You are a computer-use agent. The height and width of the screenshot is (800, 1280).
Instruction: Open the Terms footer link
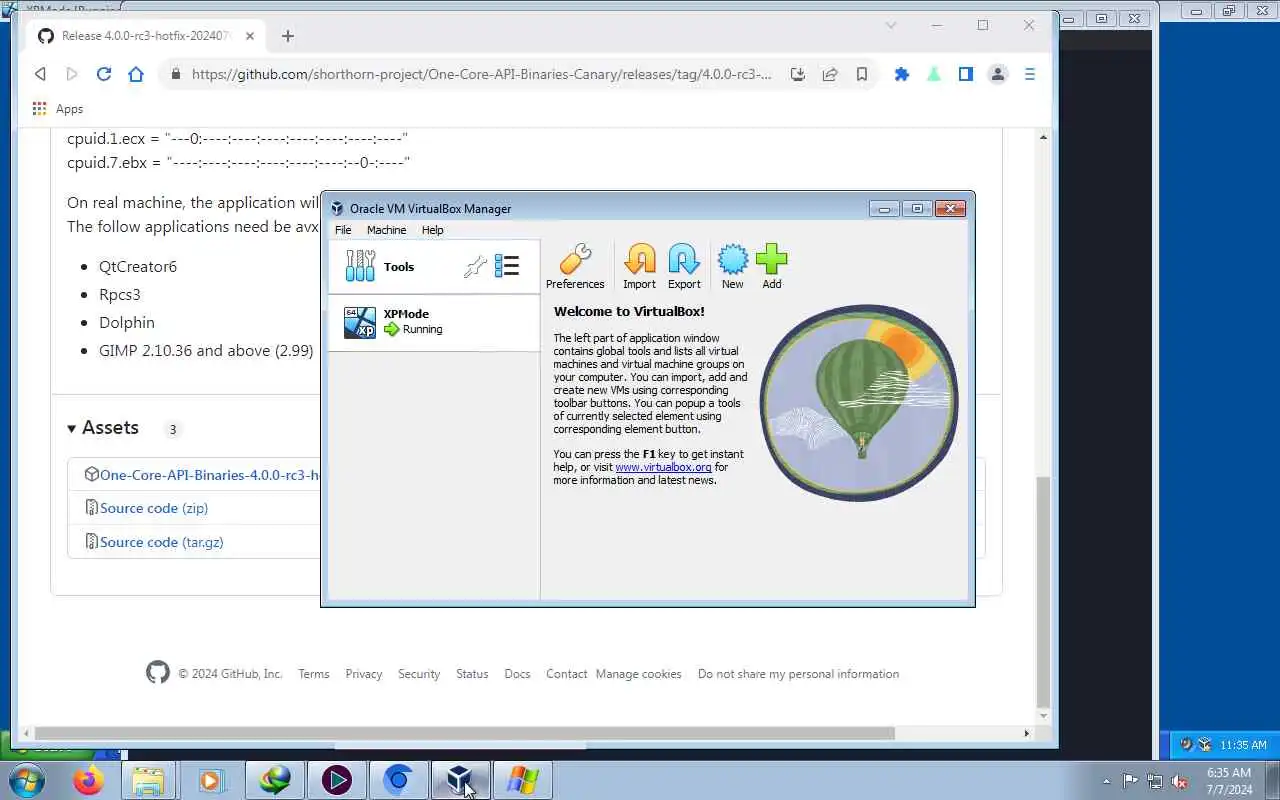314,674
